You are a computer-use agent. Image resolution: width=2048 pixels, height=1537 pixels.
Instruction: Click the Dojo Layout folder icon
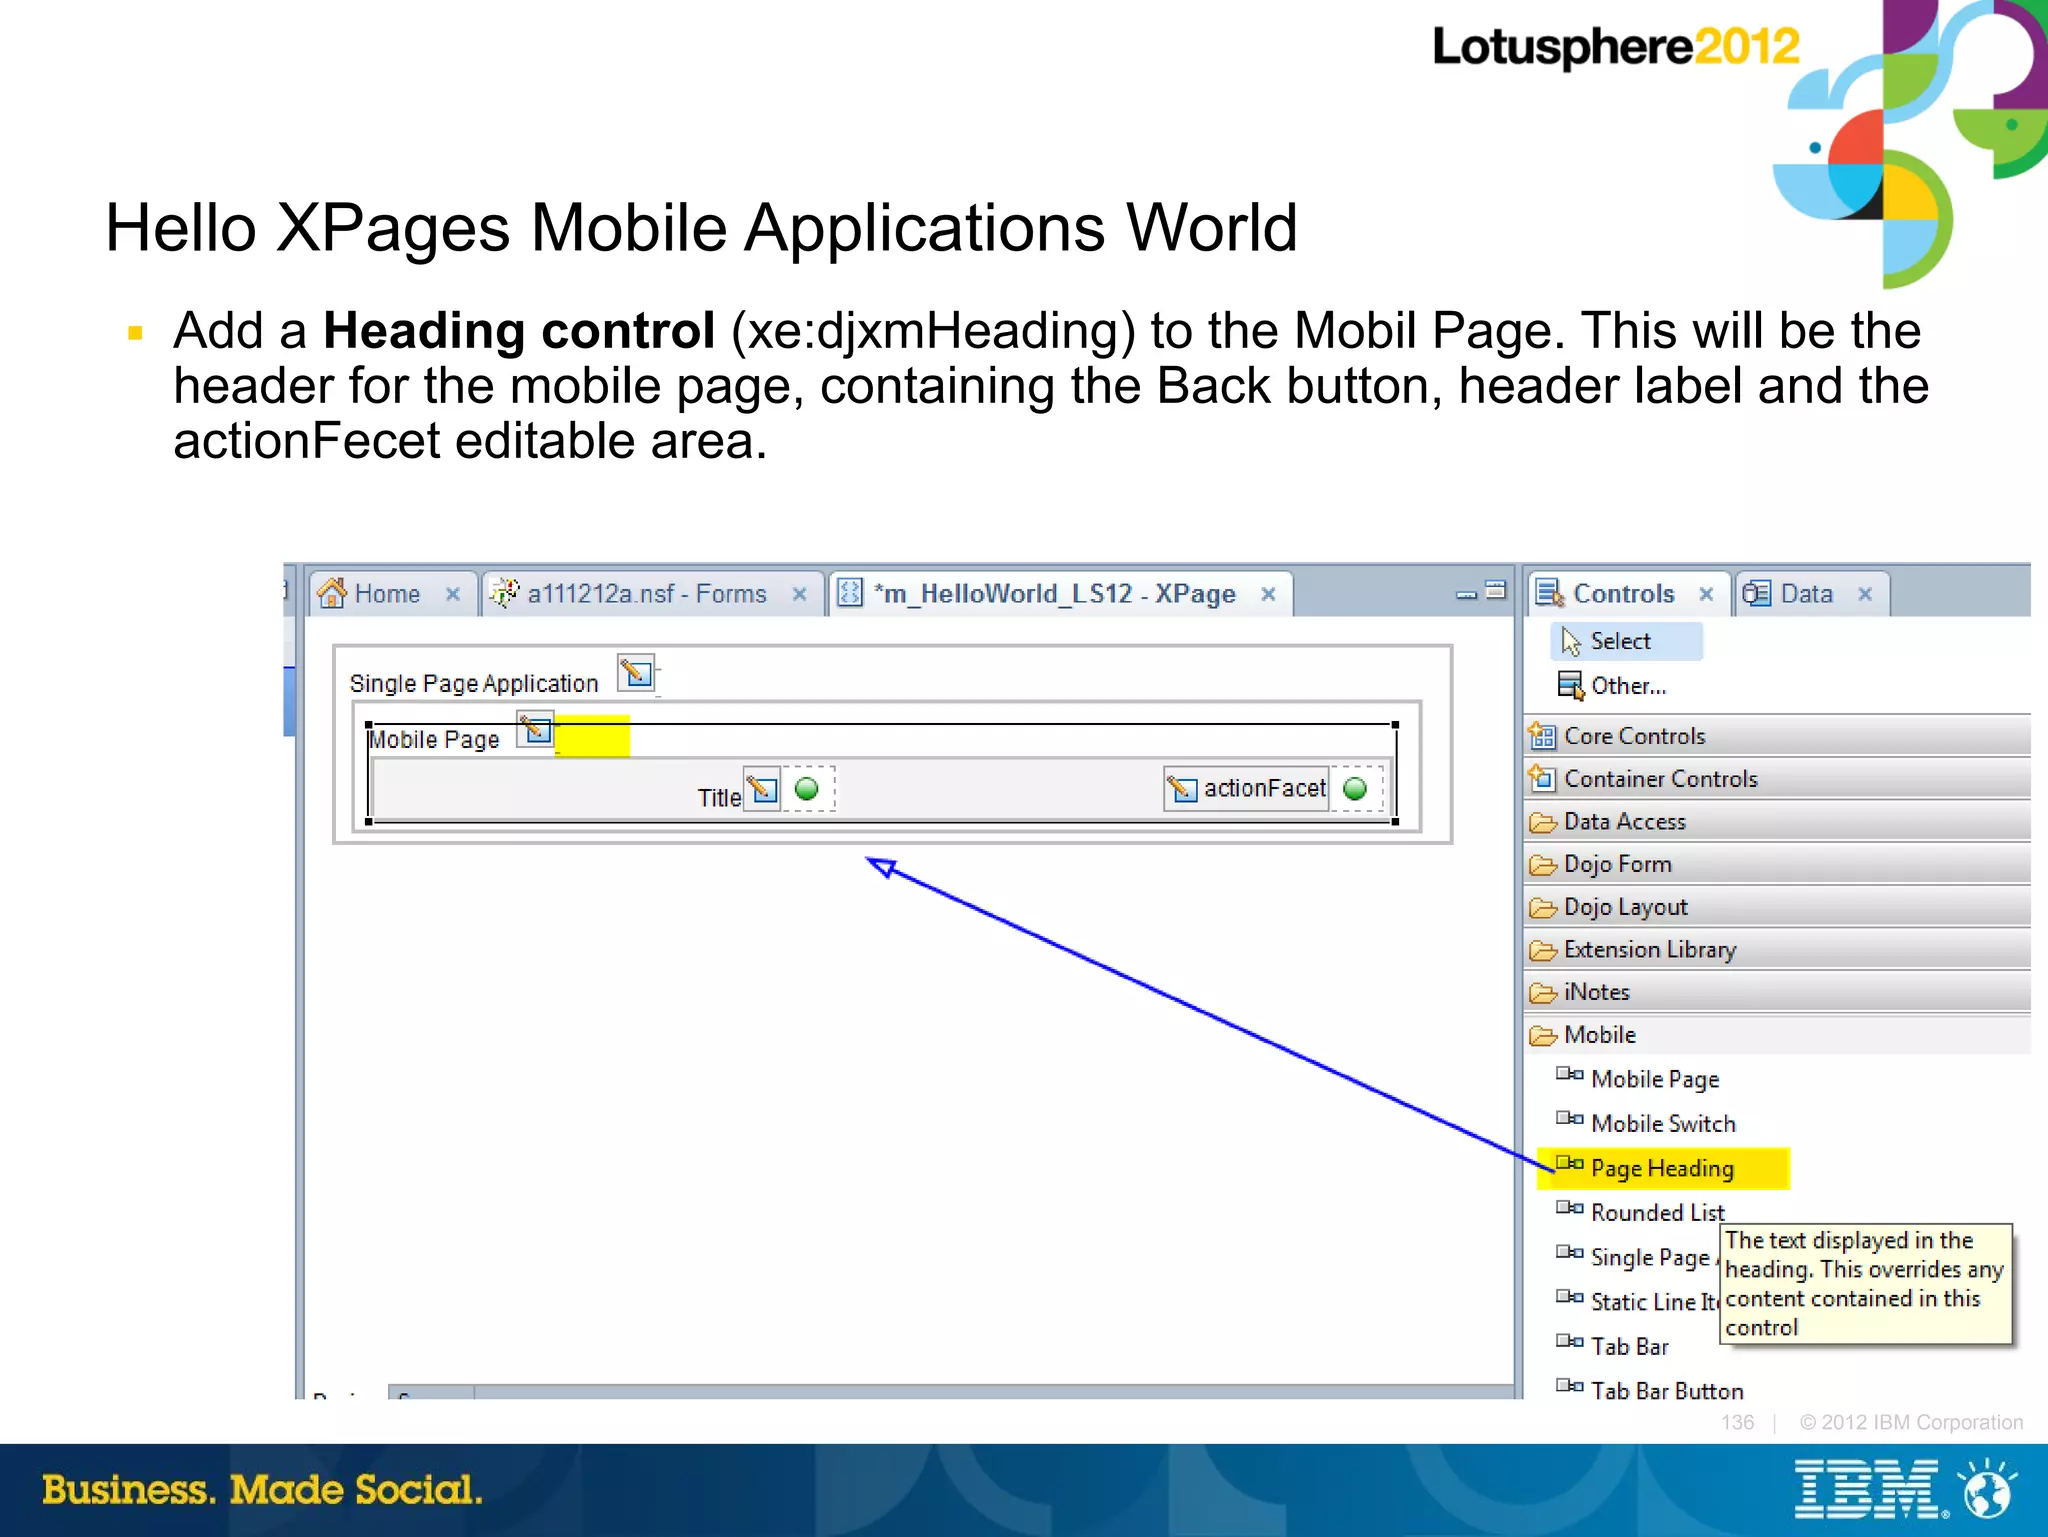click(x=1543, y=907)
